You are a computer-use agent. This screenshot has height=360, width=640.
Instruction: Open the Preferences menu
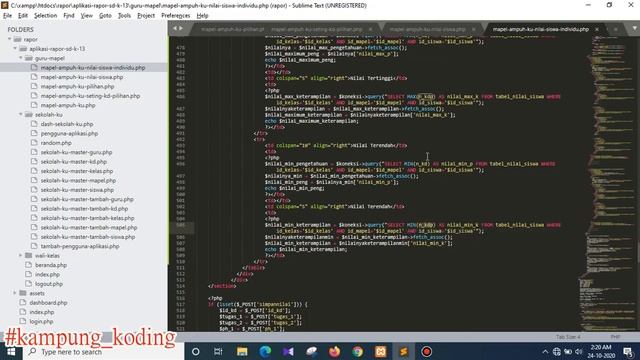176,16
